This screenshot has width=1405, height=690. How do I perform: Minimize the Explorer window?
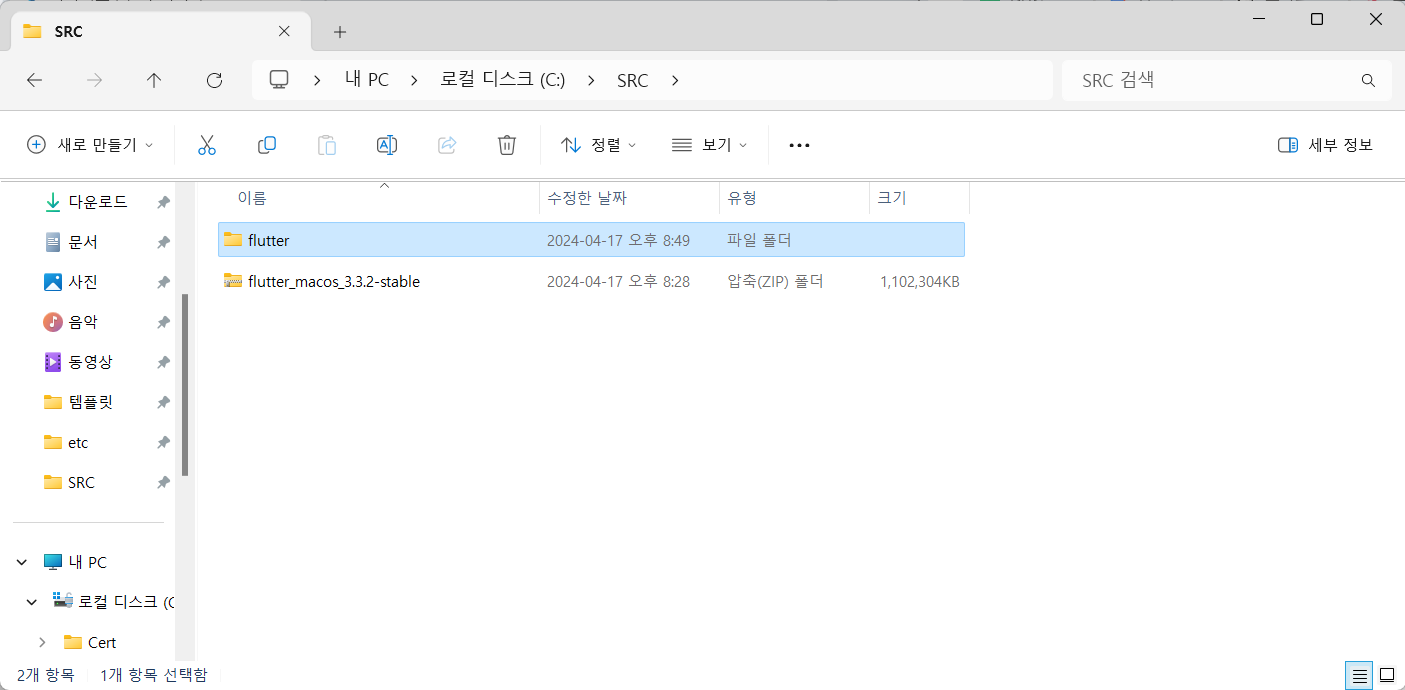coord(1257,19)
